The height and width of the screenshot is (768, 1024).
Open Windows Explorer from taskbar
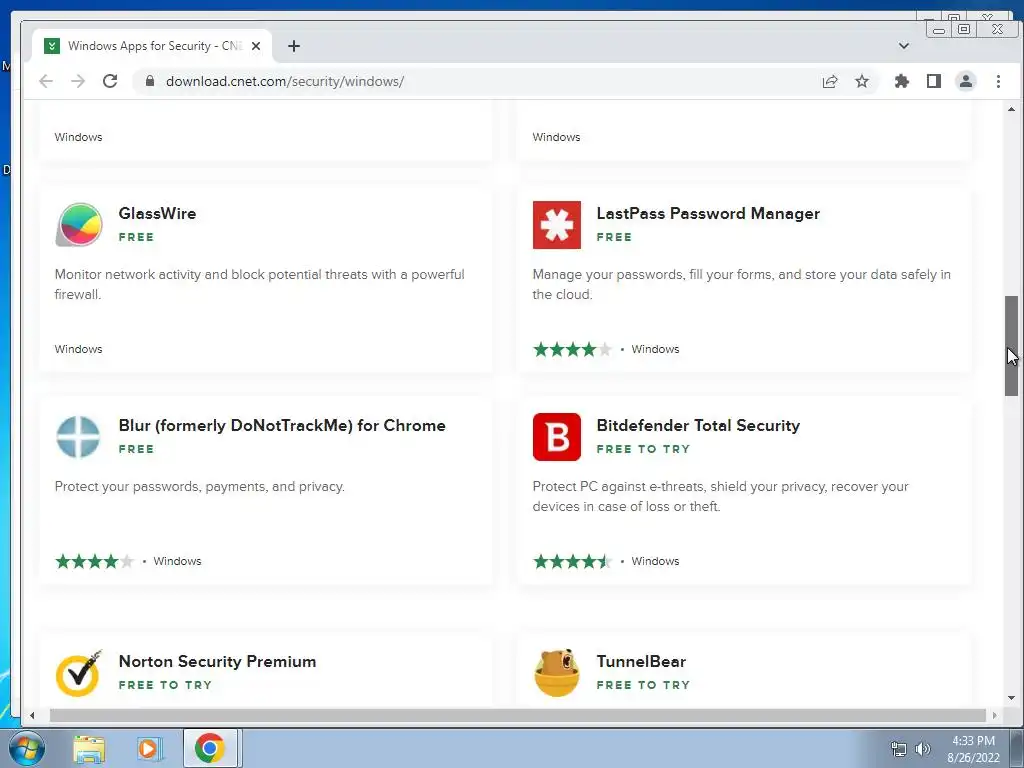(x=89, y=749)
